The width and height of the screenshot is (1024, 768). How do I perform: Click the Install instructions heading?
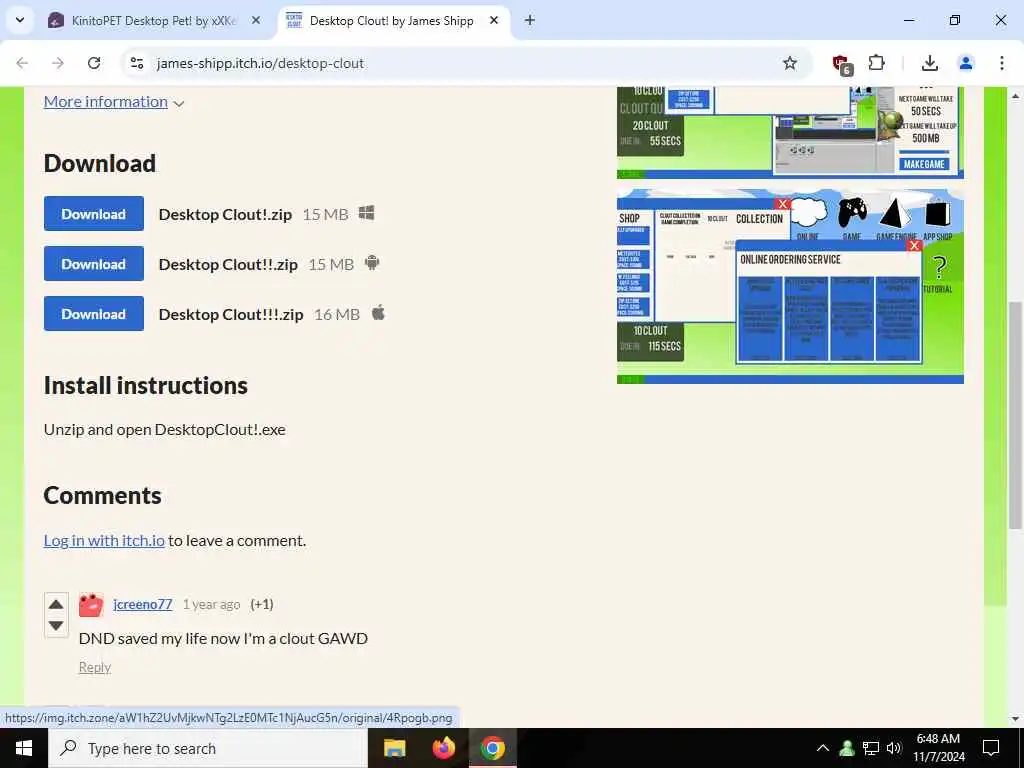[x=146, y=386]
